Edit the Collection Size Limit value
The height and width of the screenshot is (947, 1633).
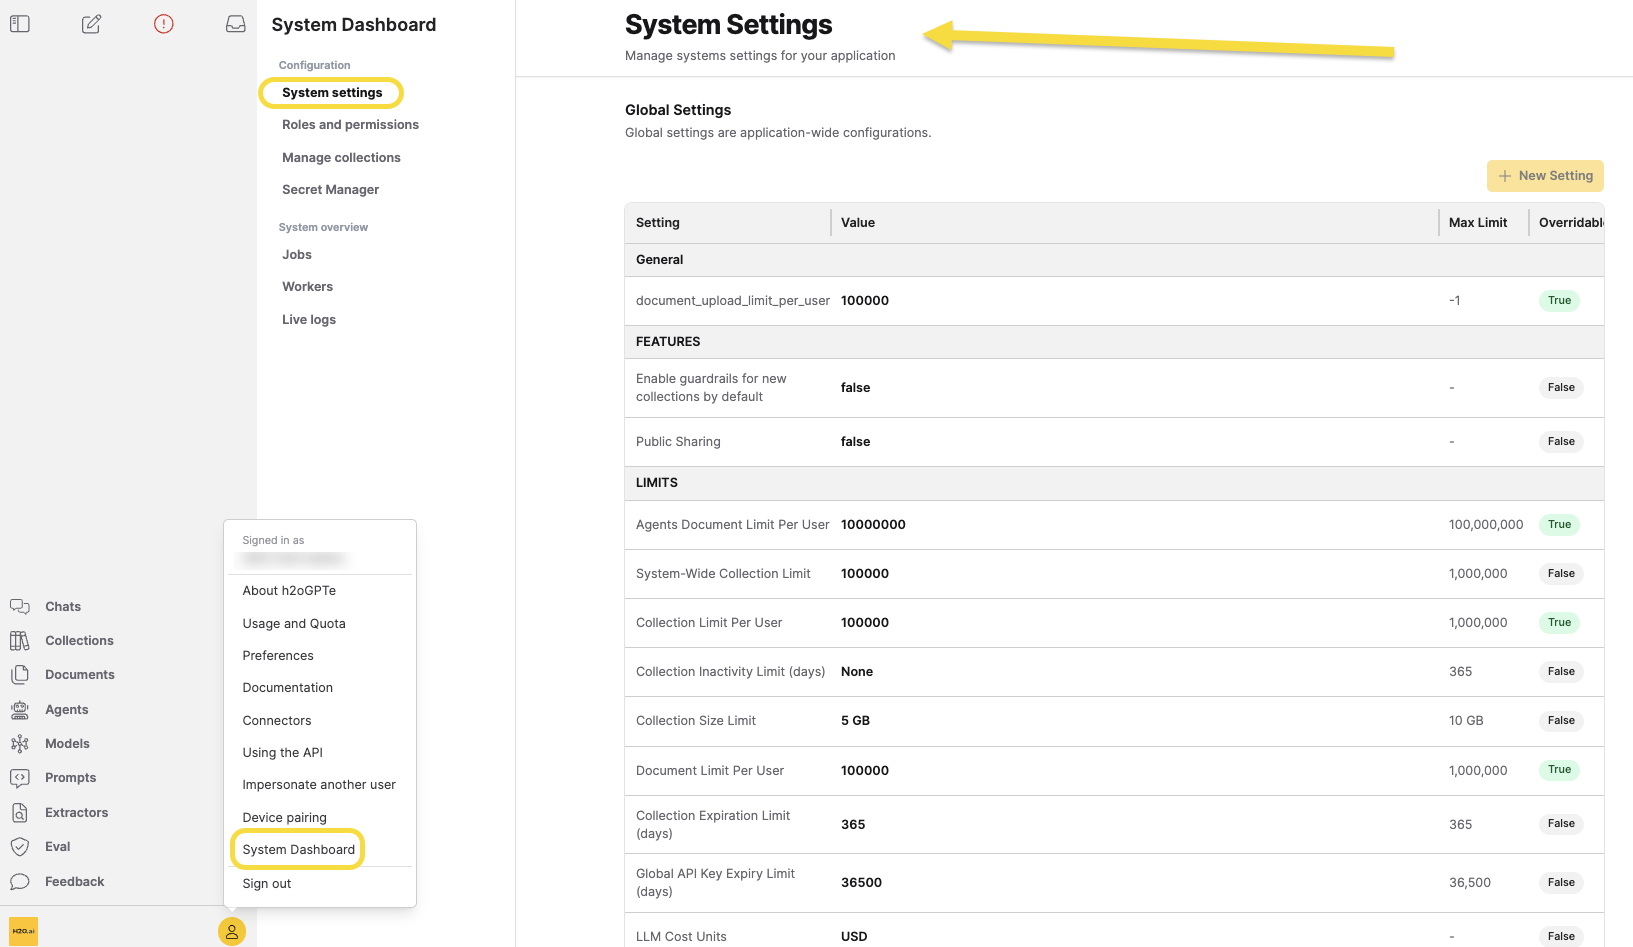tap(855, 720)
